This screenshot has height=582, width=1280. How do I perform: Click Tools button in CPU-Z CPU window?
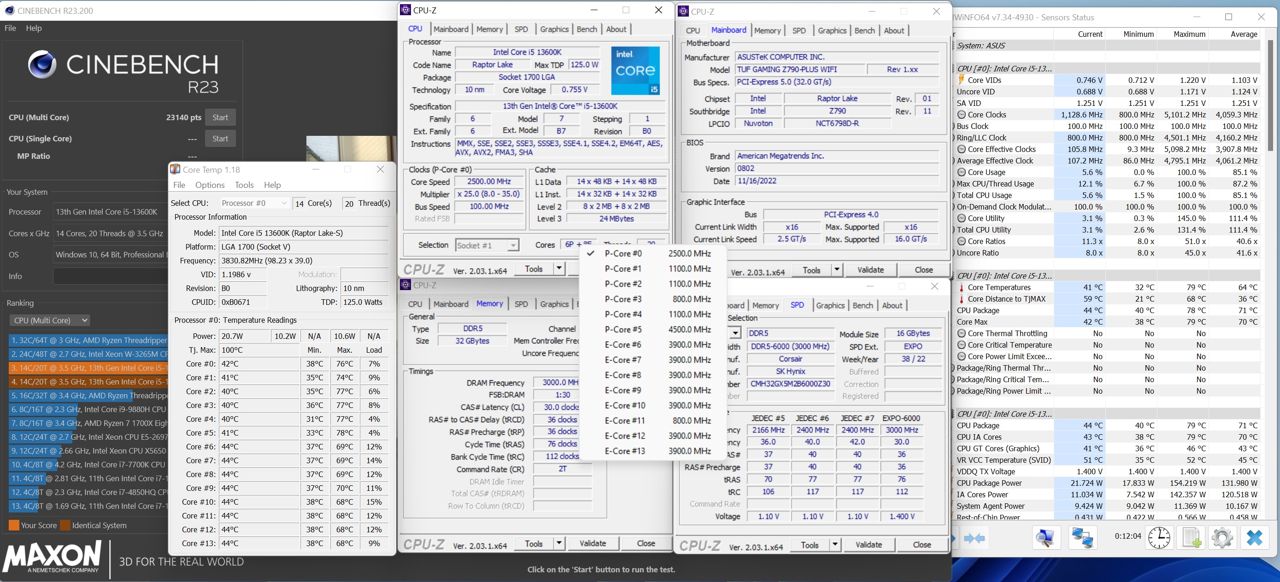click(533, 269)
